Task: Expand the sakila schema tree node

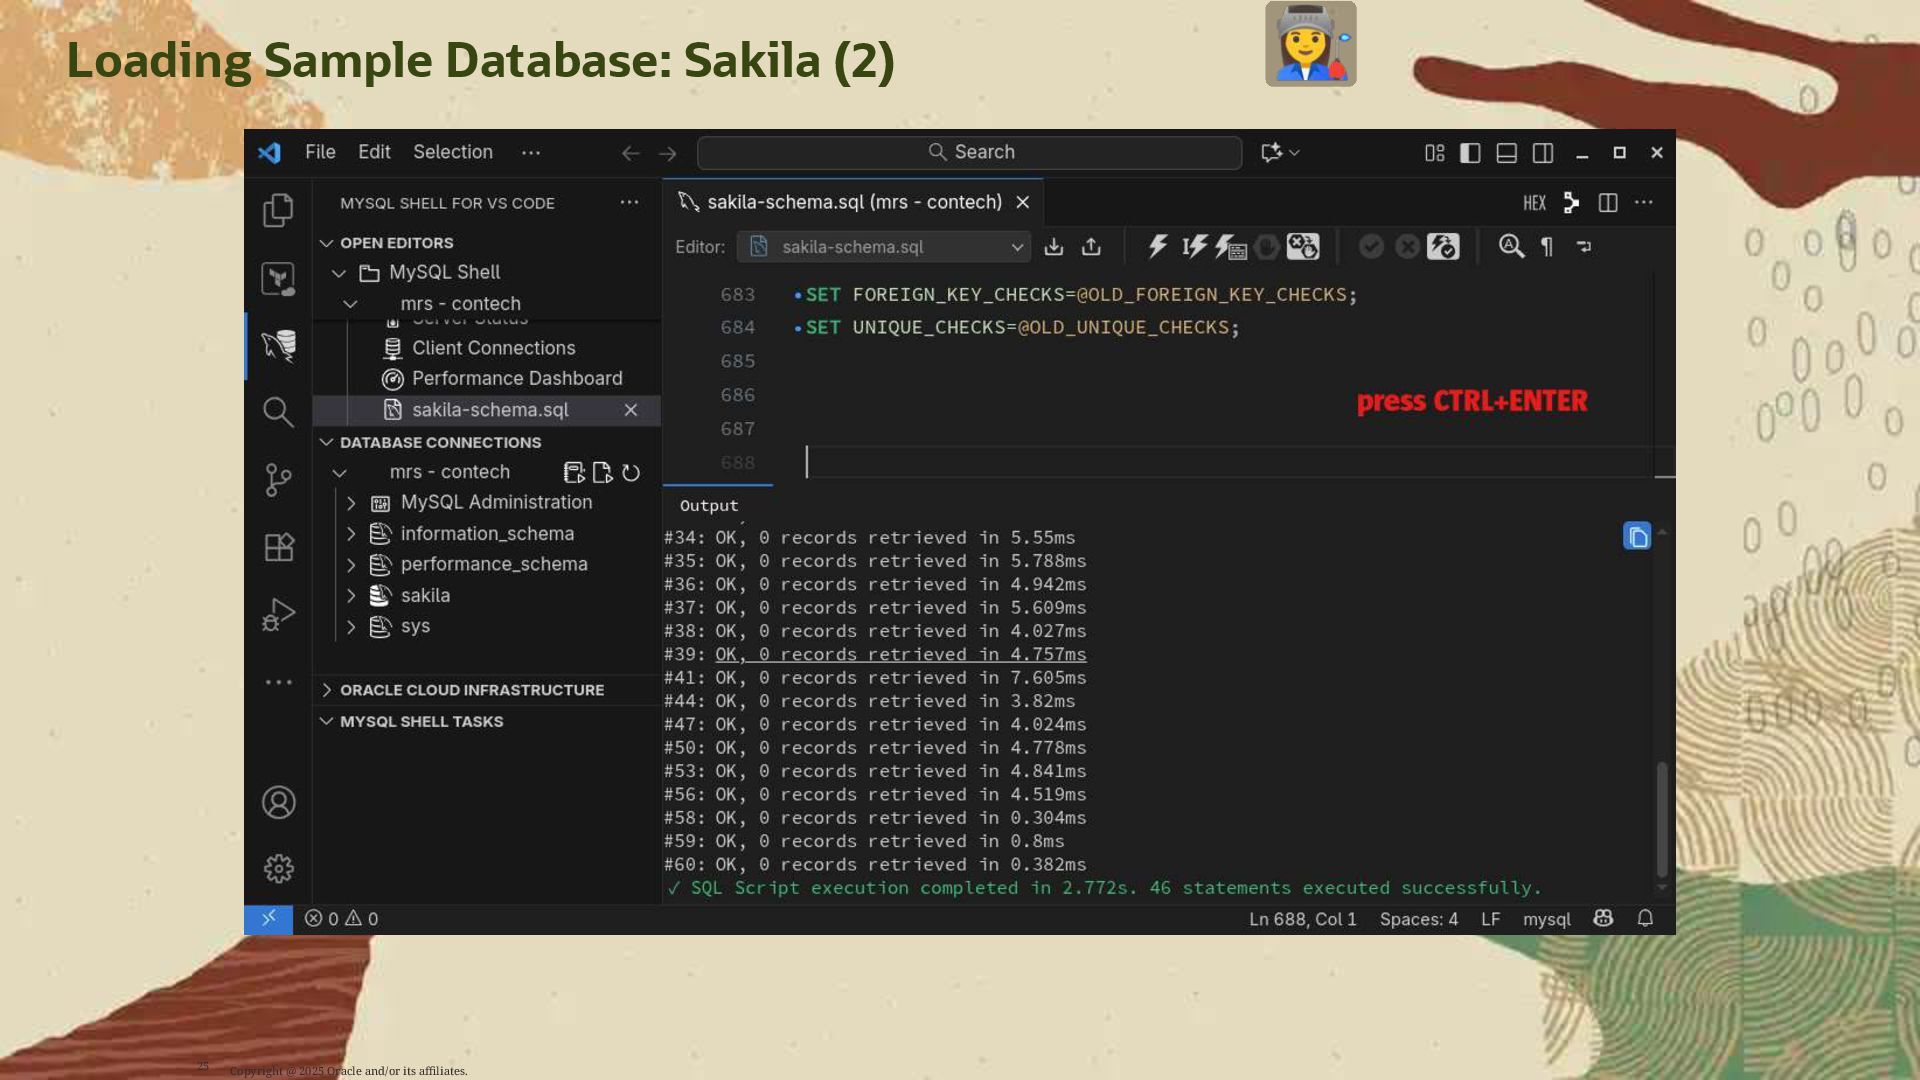Action: [x=351, y=596]
